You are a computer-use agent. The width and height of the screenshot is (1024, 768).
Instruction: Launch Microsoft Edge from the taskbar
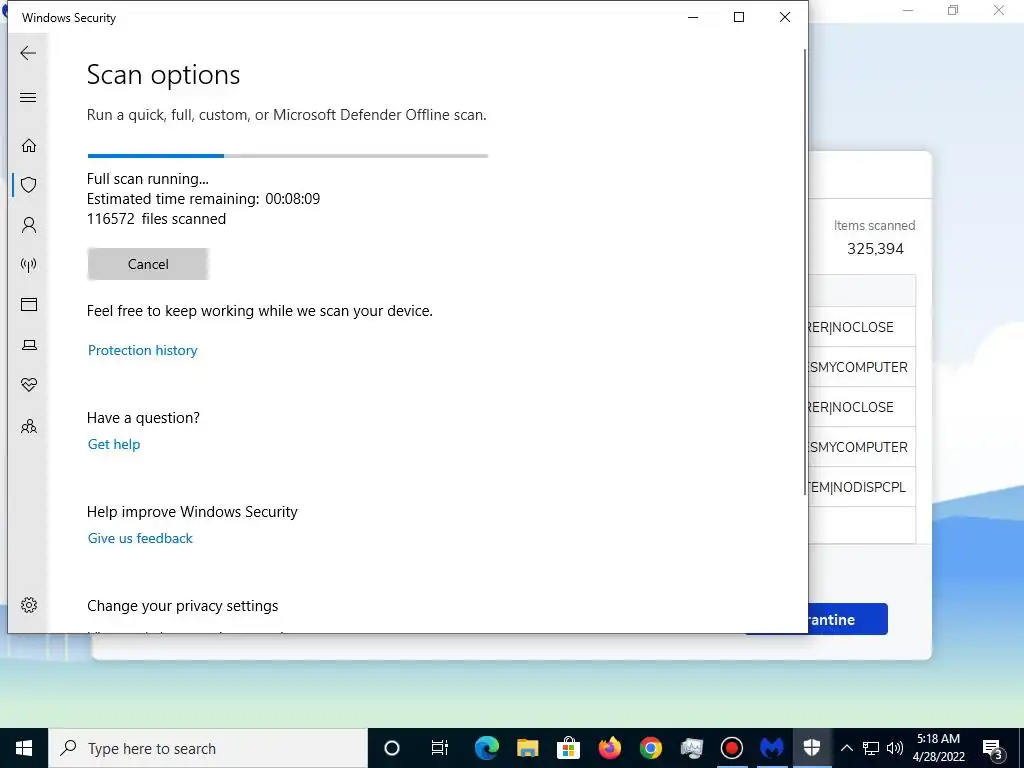(x=487, y=748)
